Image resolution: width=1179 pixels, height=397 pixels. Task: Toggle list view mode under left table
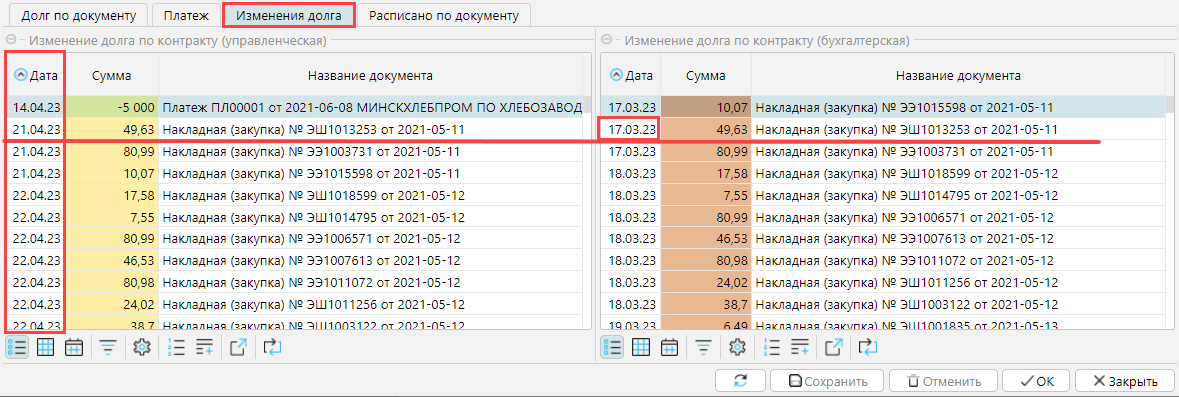click(18, 347)
